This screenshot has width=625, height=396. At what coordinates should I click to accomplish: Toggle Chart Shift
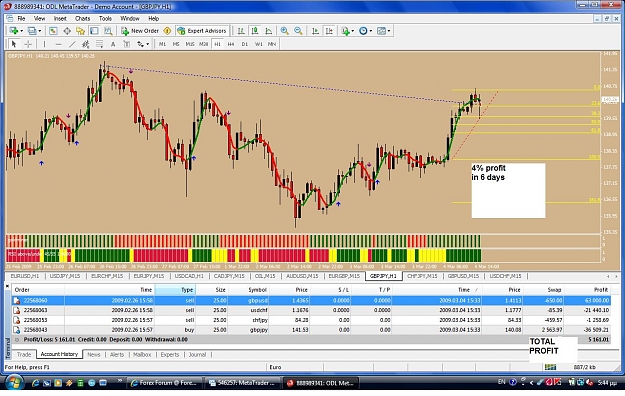pyautogui.click(x=329, y=31)
